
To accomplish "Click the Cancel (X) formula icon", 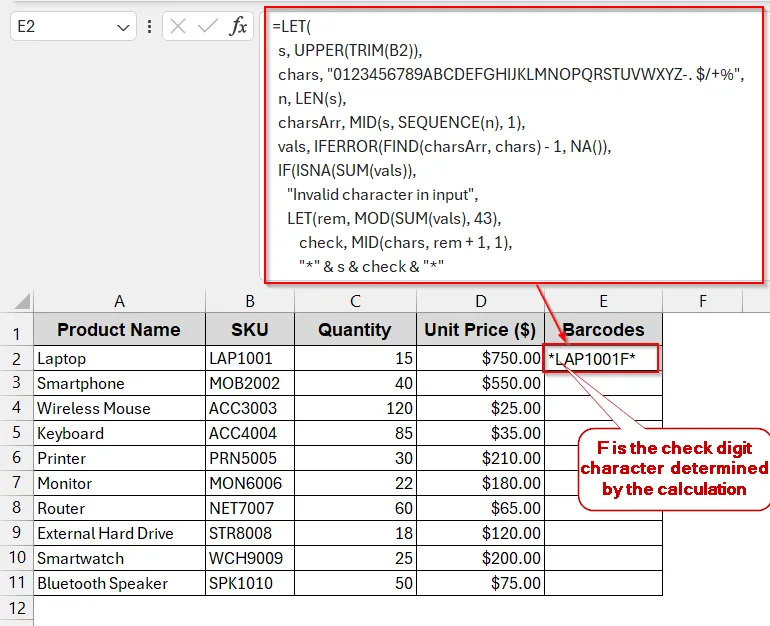I will pyautogui.click(x=178, y=26).
